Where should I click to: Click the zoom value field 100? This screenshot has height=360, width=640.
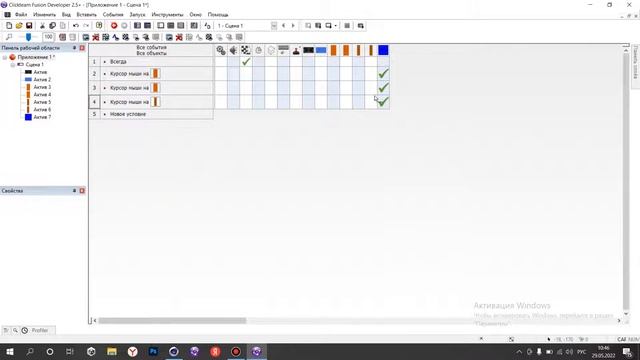pyautogui.click(x=49, y=37)
